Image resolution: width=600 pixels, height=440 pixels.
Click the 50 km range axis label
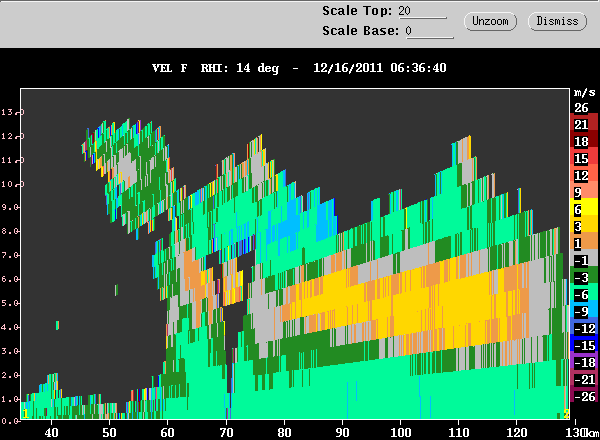tap(109, 432)
